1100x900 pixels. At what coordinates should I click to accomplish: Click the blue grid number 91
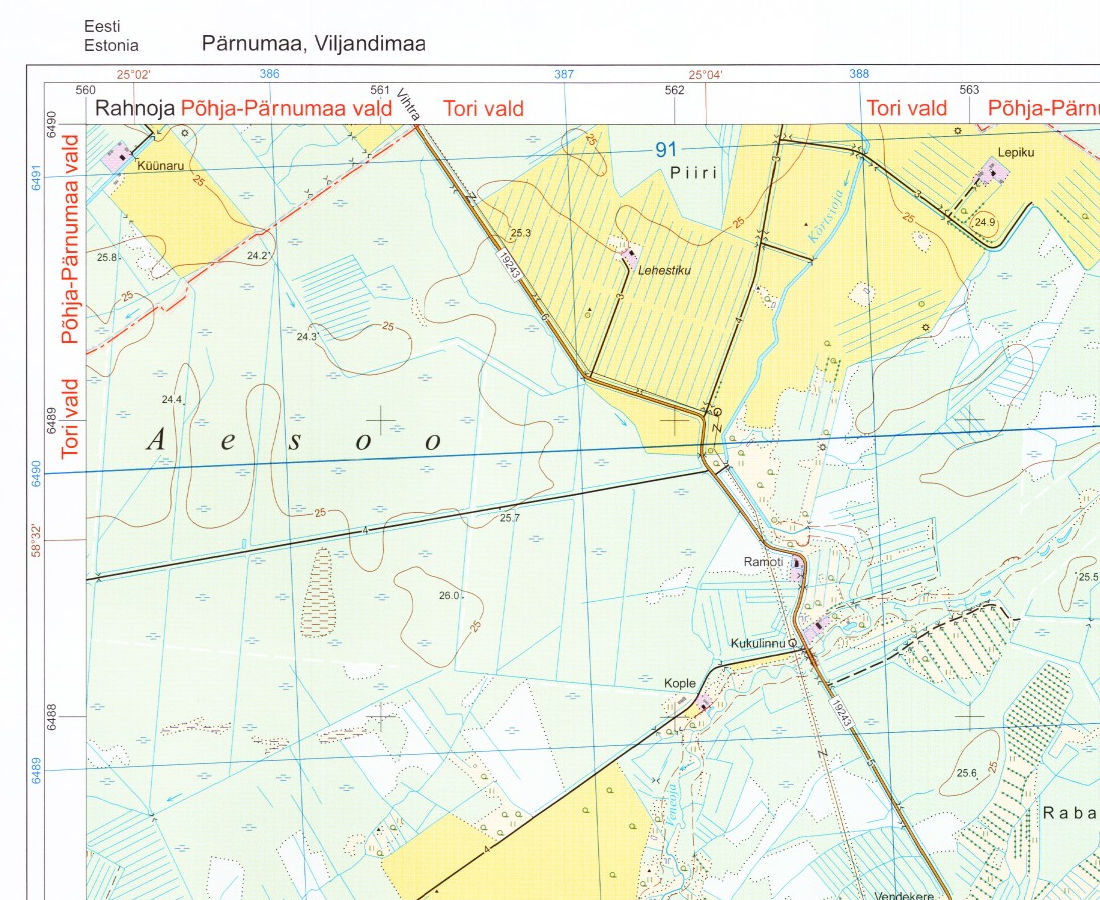click(x=666, y=150)
